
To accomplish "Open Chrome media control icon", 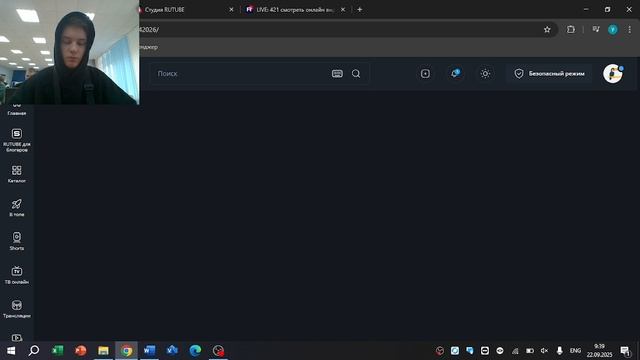I will click(x=596, y=29).
